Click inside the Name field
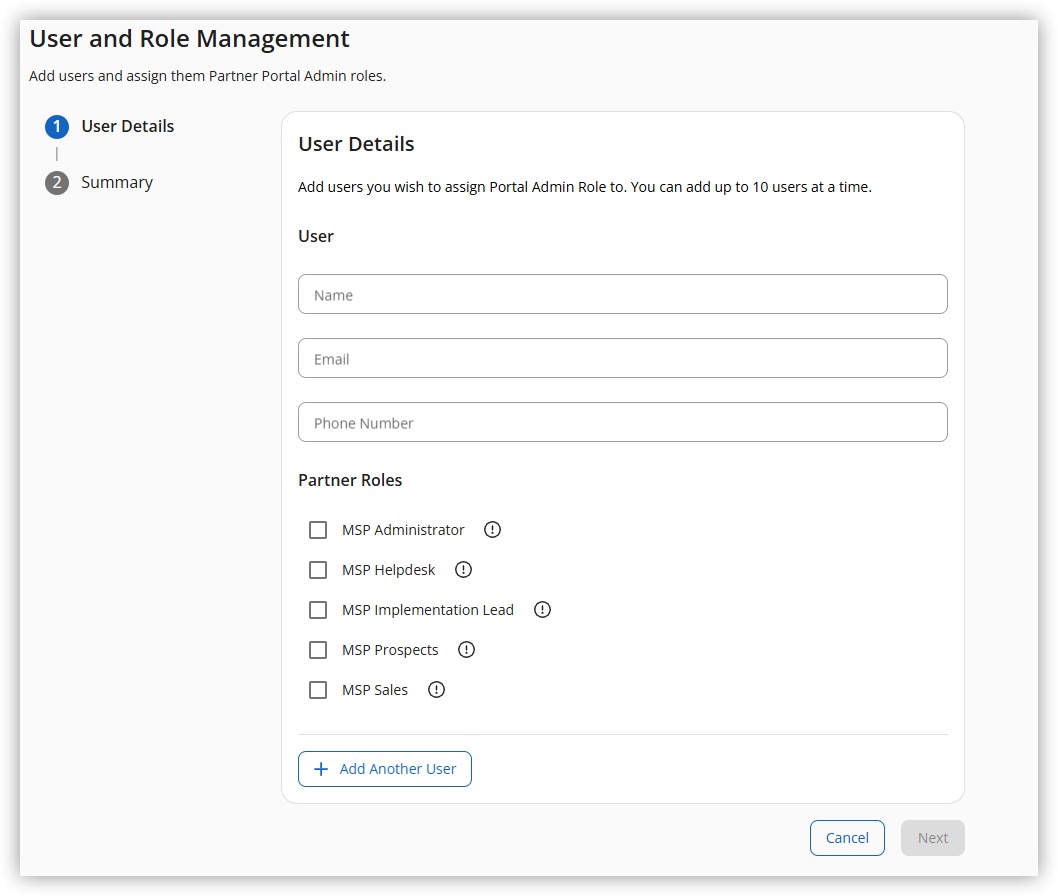 tap(622, 294)
